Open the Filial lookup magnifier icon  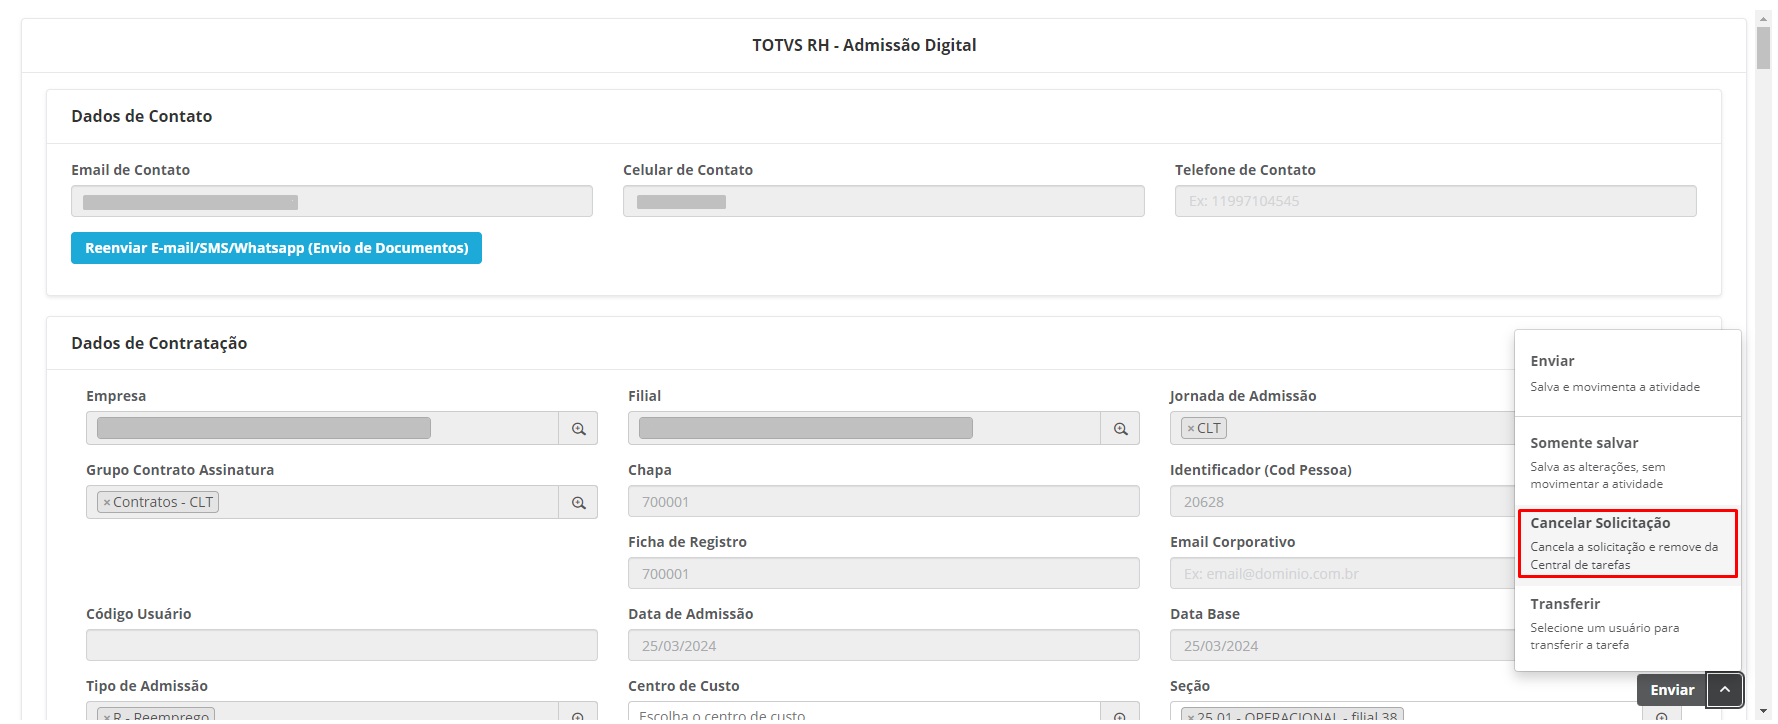click(x=1120, y=428)
